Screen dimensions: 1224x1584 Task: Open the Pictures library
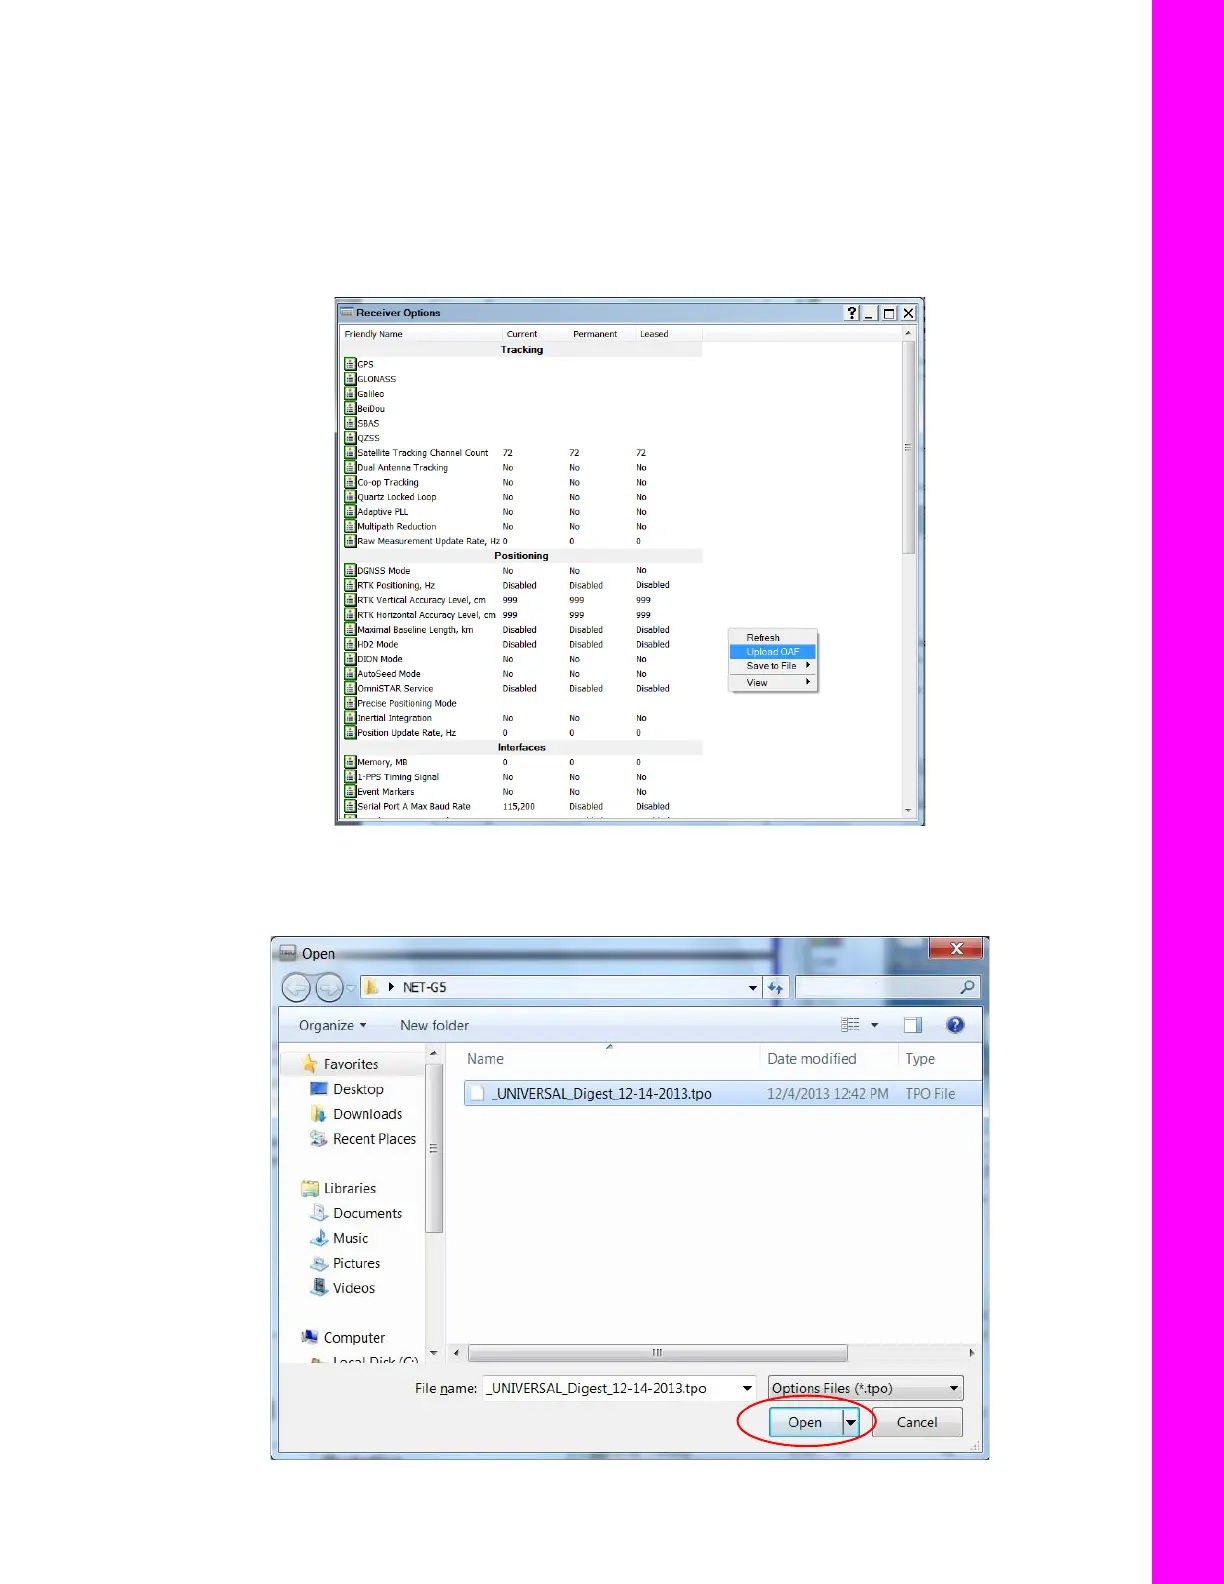[356, 1263]
